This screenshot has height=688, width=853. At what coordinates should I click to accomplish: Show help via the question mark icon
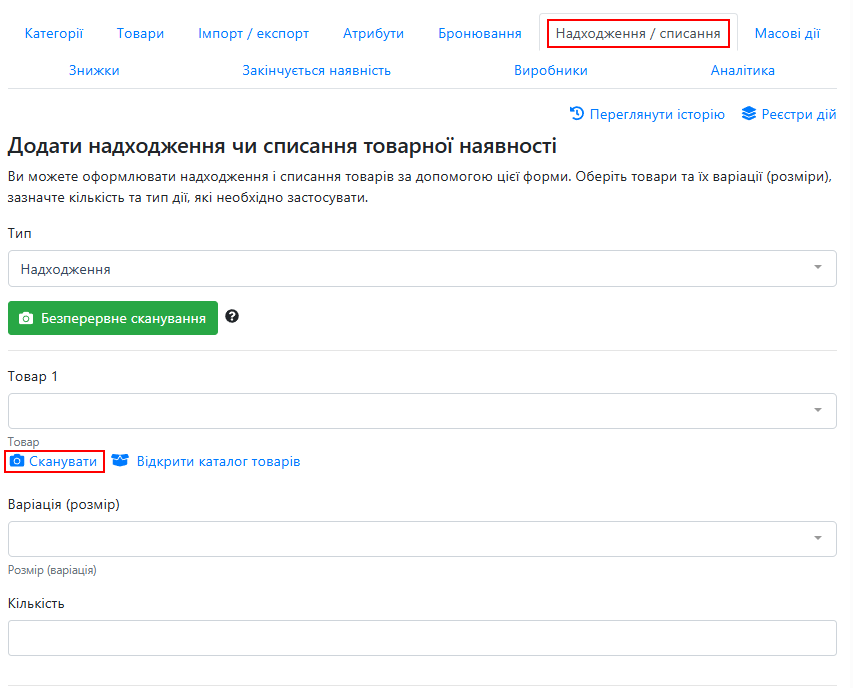[x=232, y=317]
